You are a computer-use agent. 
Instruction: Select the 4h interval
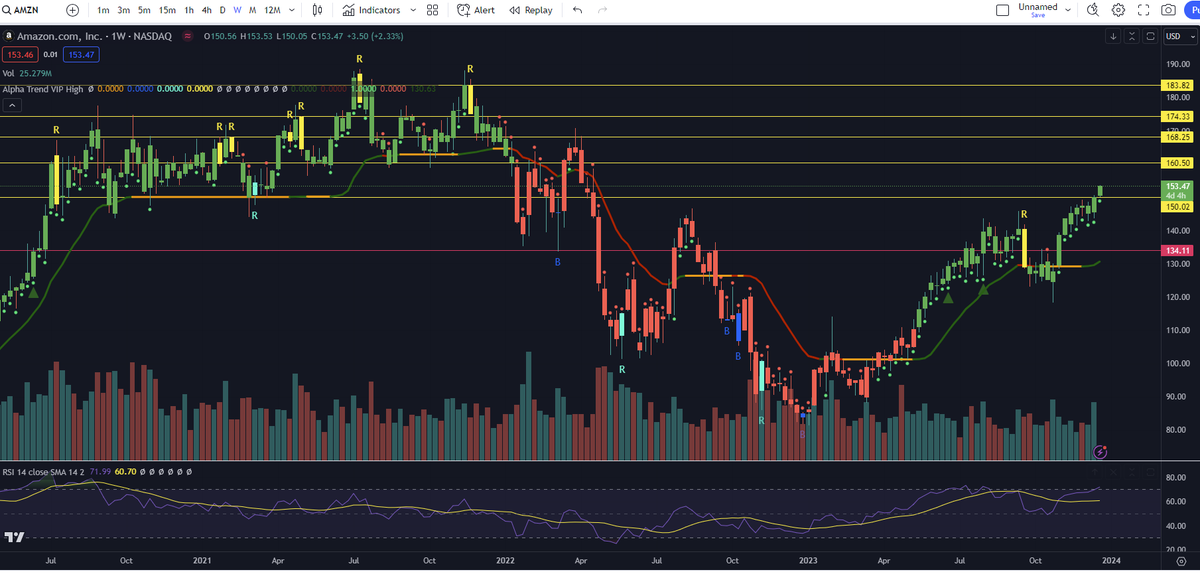coord(206,10)
